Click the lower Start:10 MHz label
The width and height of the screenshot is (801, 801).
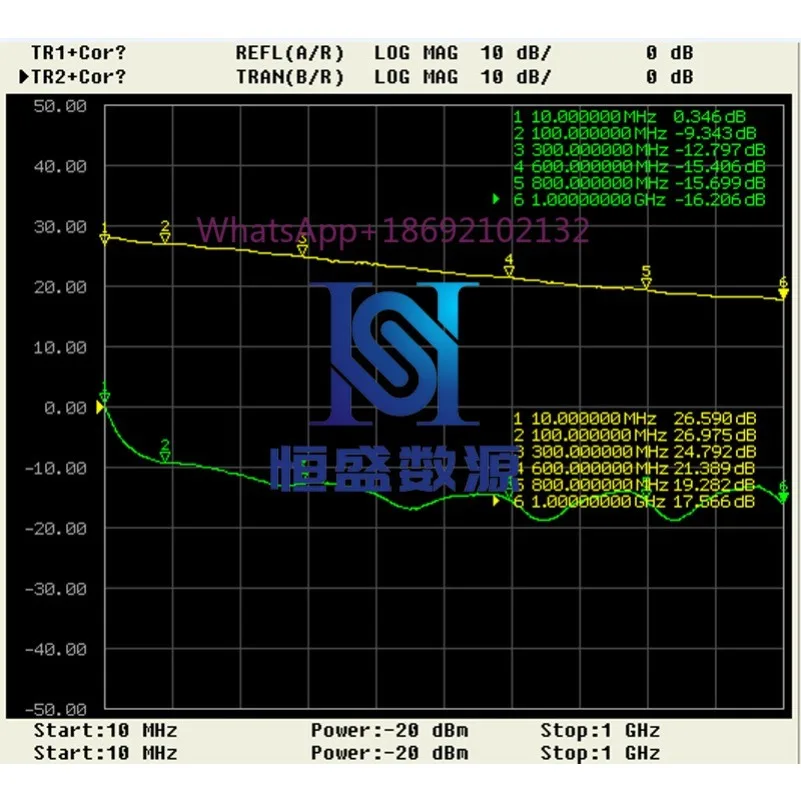[x=106, y=753]
